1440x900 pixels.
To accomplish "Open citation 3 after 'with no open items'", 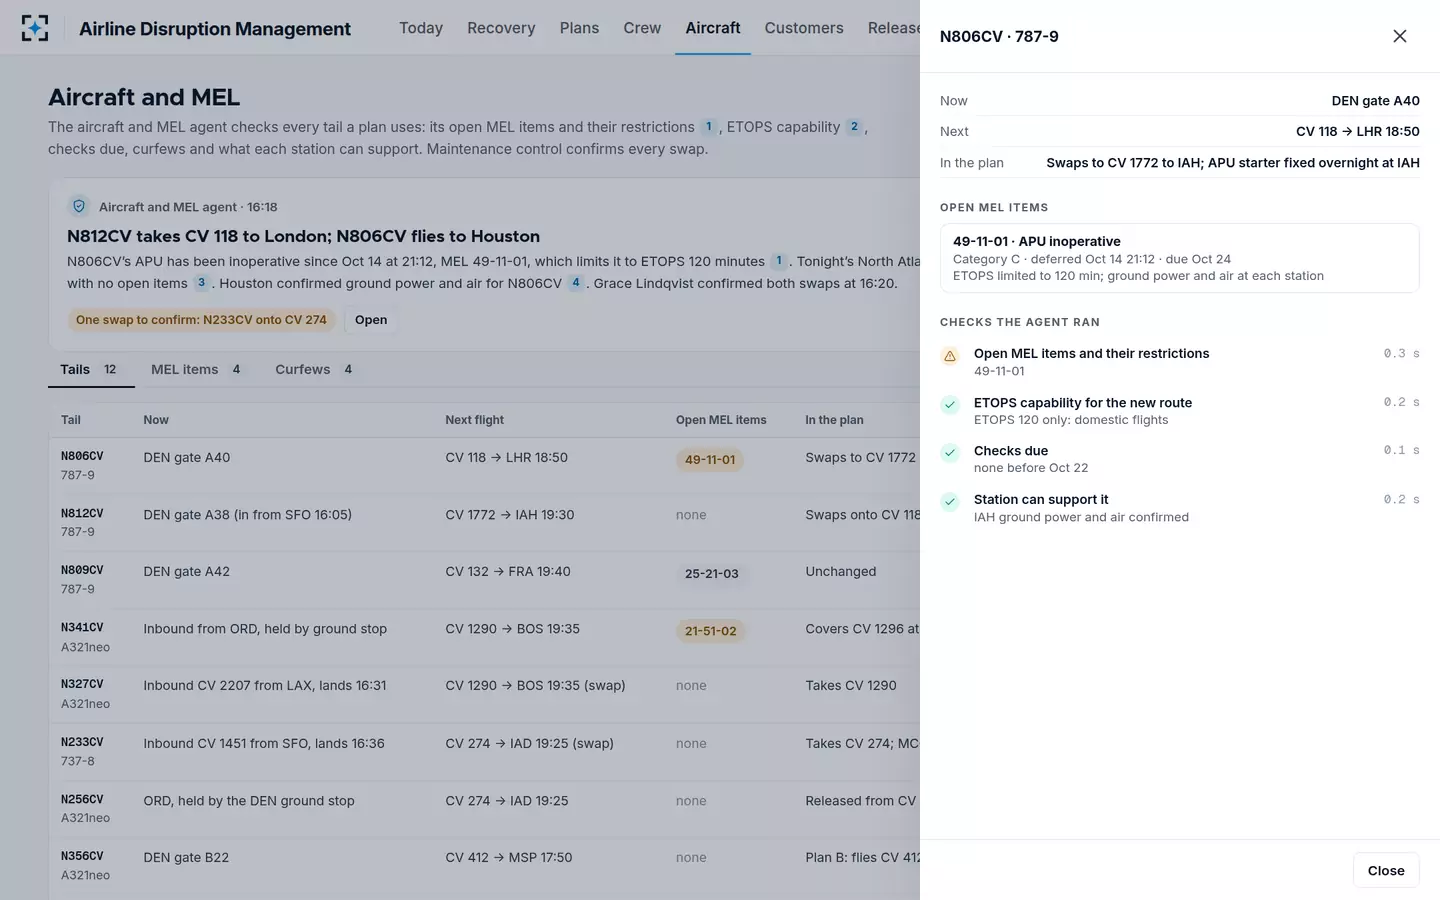I will coord(201,283).
